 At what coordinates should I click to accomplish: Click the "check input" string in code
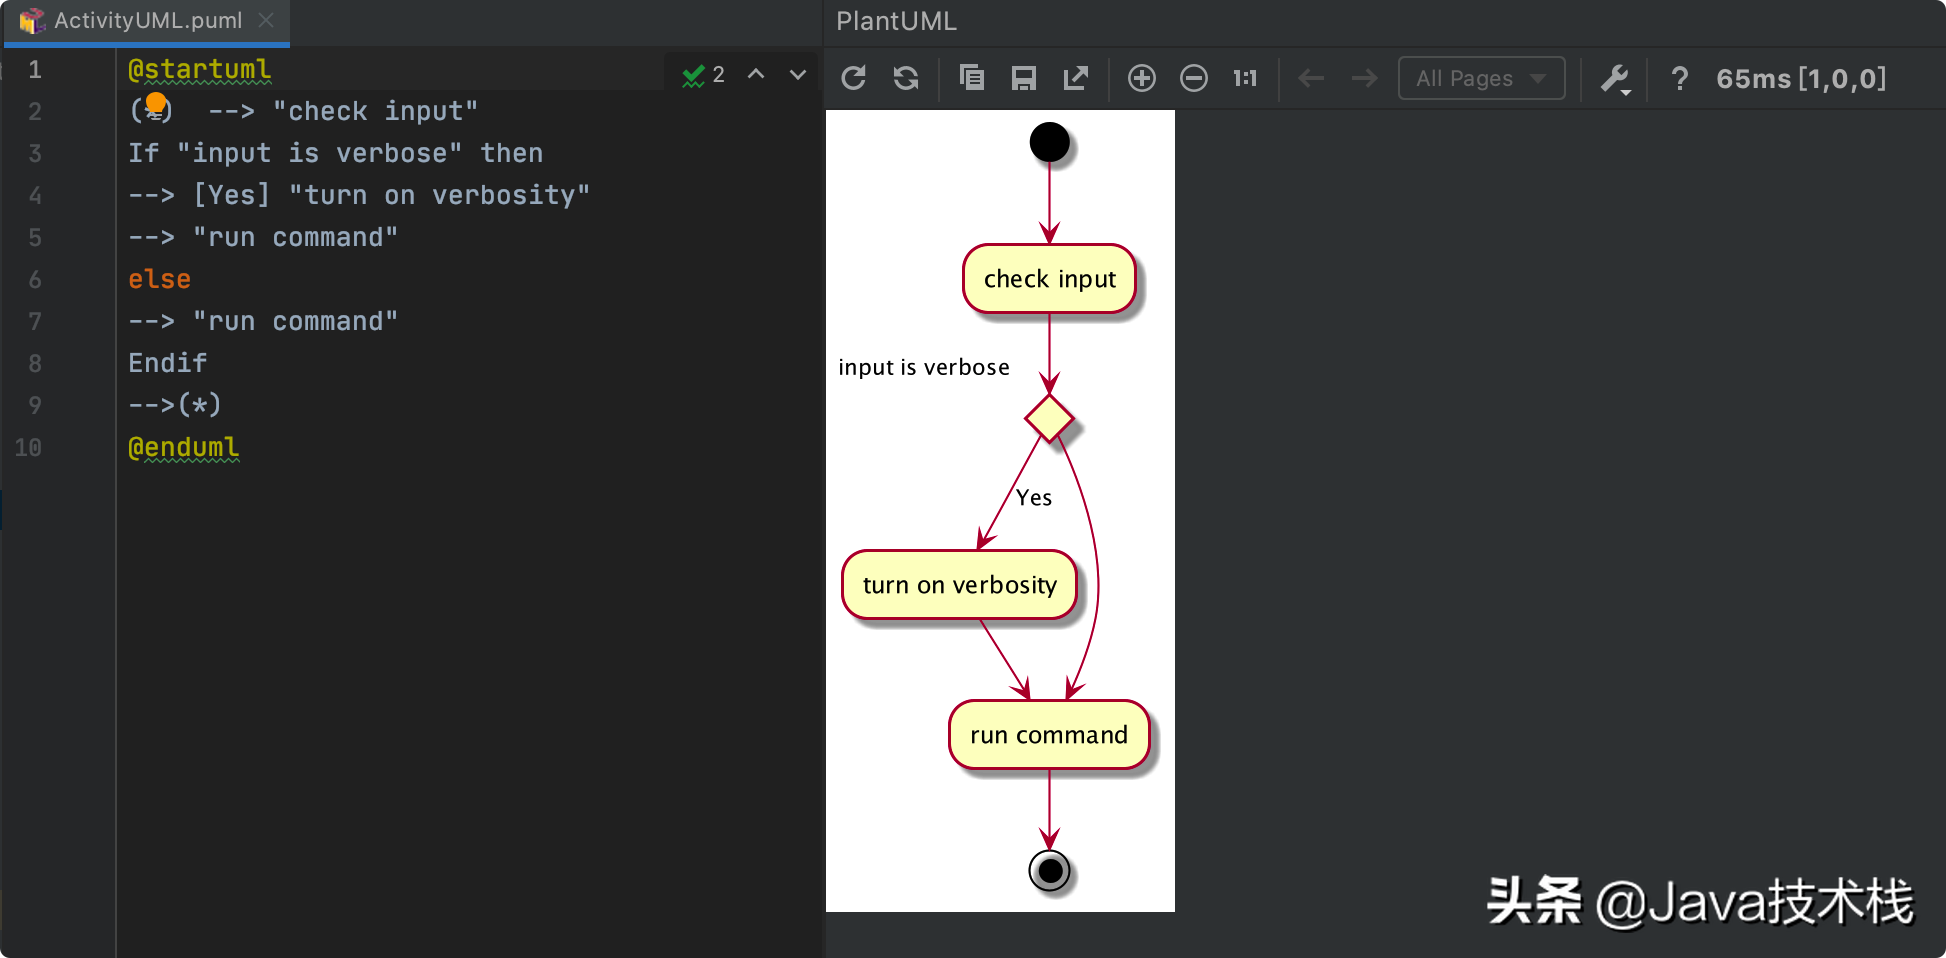coord(375,111)
